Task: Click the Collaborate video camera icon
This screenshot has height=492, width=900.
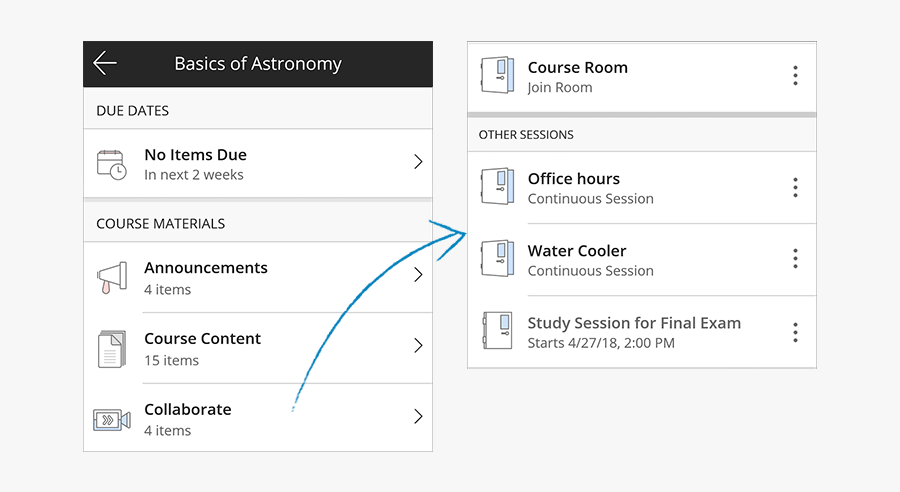Action: click(111, 419)
